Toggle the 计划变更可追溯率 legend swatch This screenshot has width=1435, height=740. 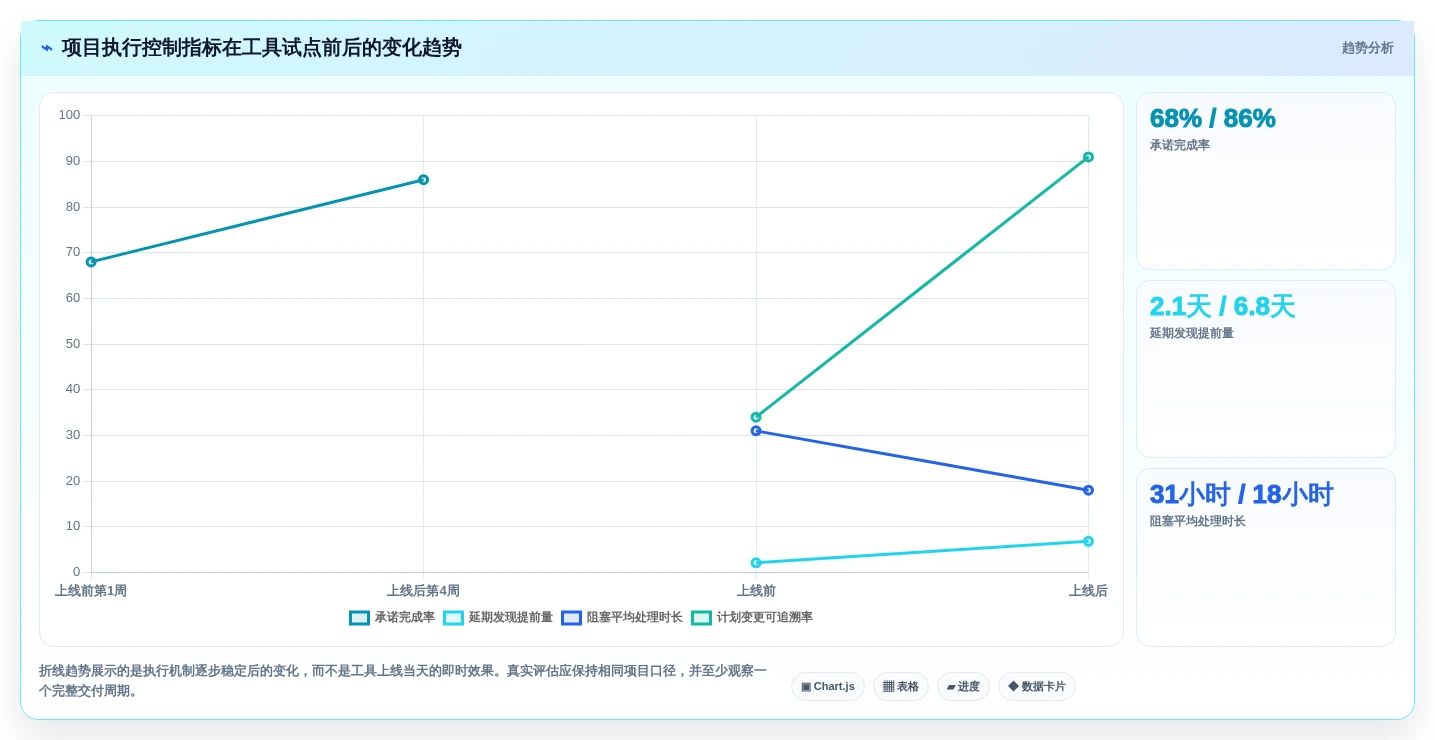point(701,618)
